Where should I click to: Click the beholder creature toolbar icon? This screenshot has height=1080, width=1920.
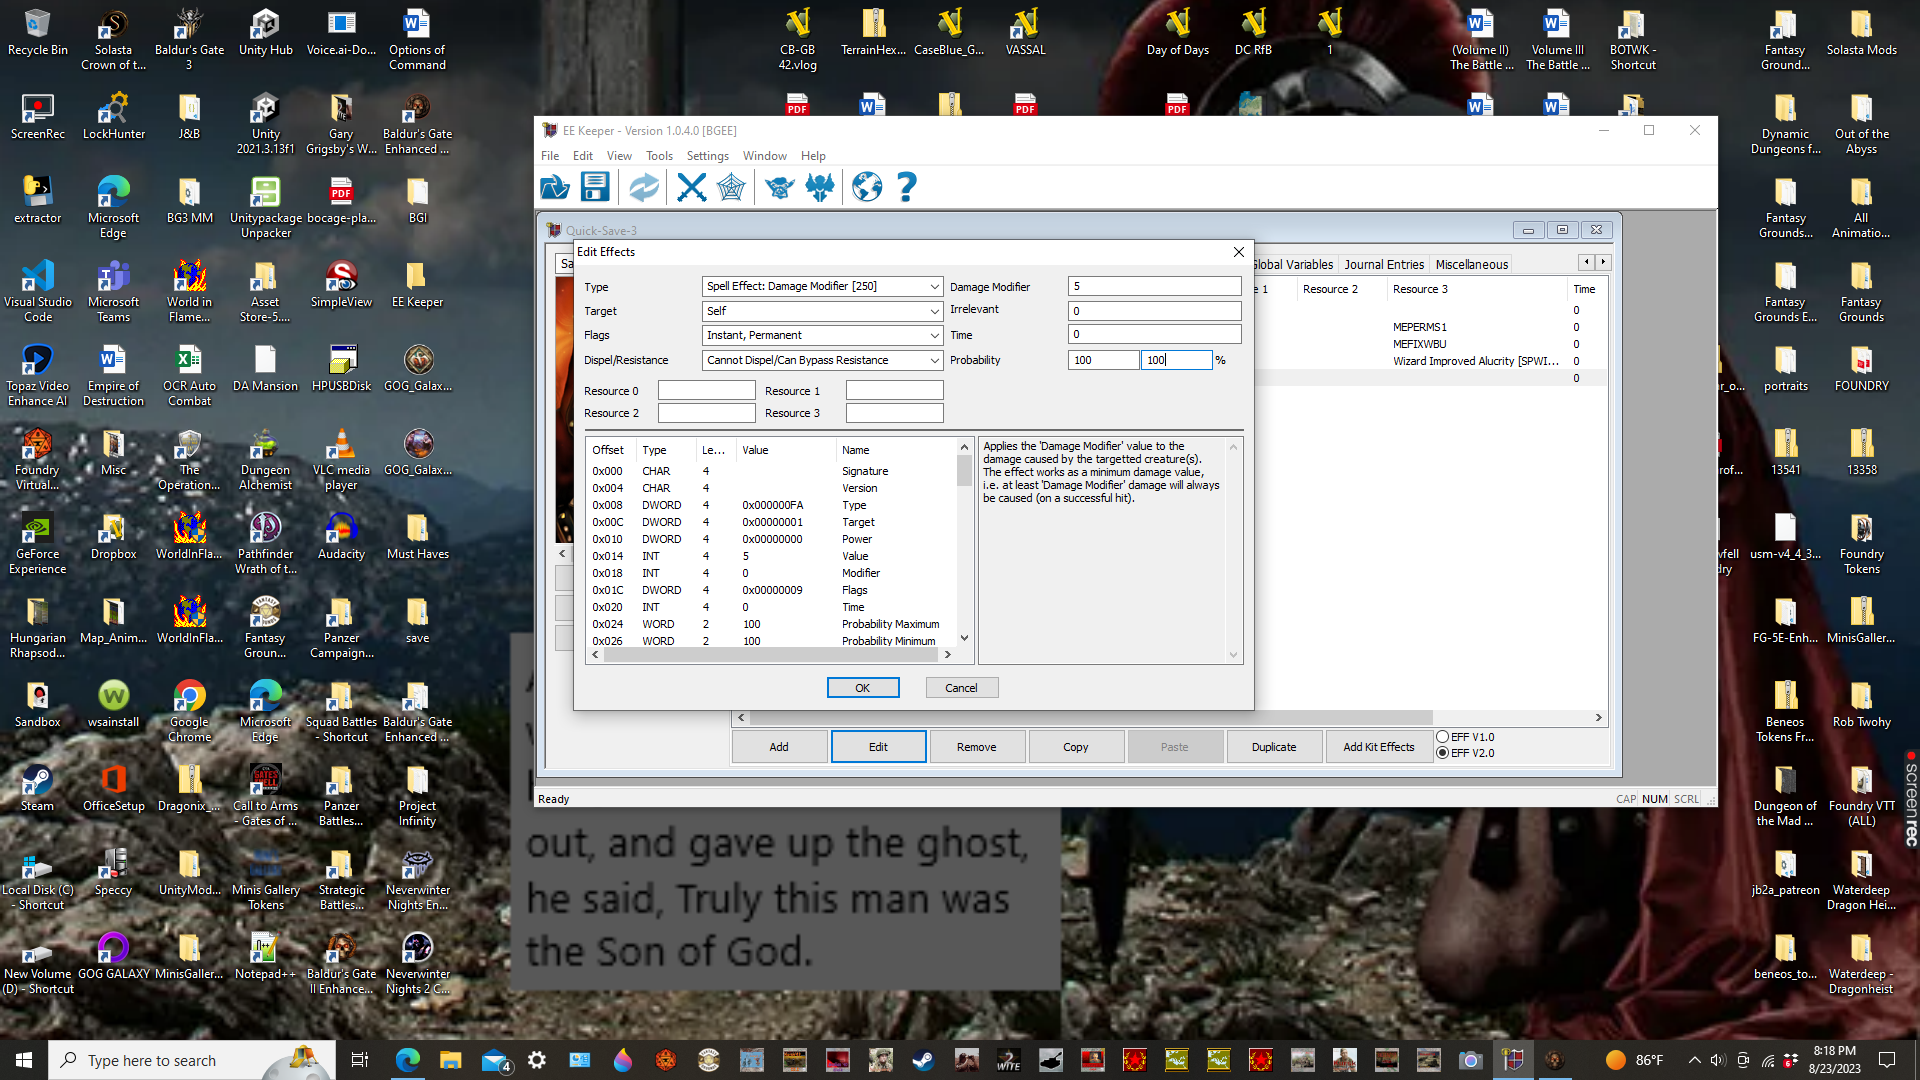pyautogui.click(x=779, y=187)
